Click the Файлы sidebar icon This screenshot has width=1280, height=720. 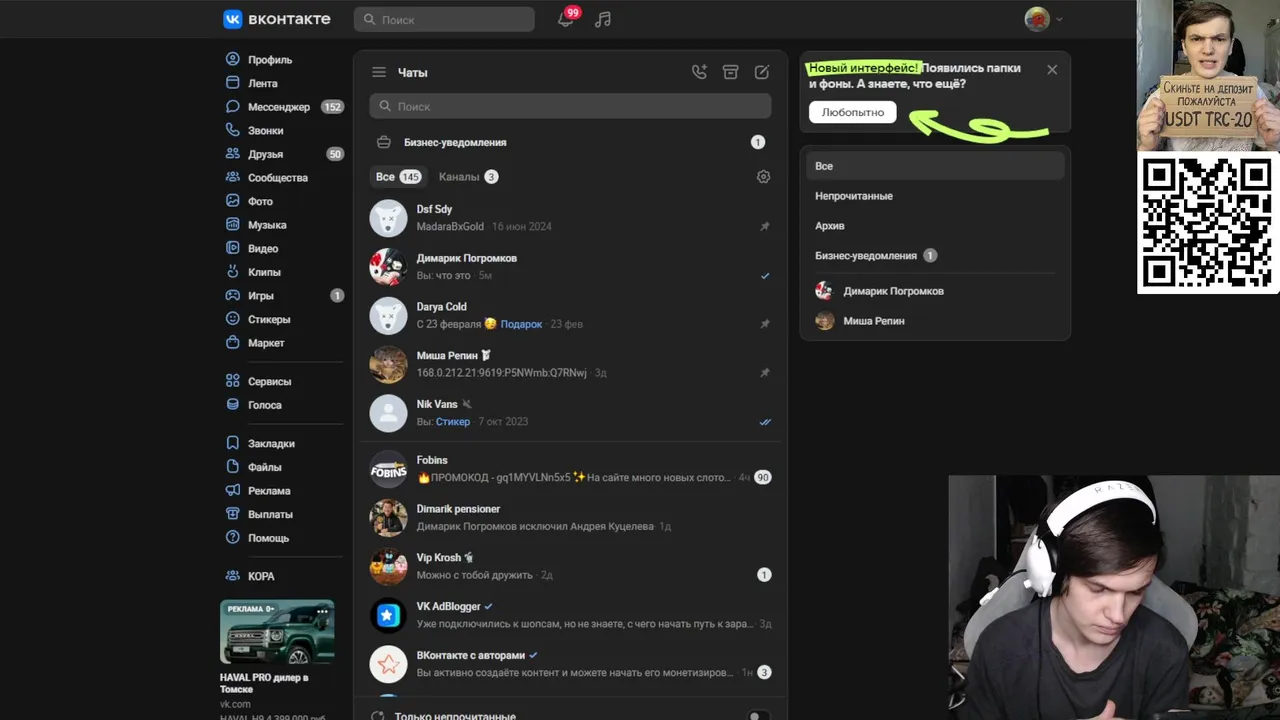tap(232, 467)
